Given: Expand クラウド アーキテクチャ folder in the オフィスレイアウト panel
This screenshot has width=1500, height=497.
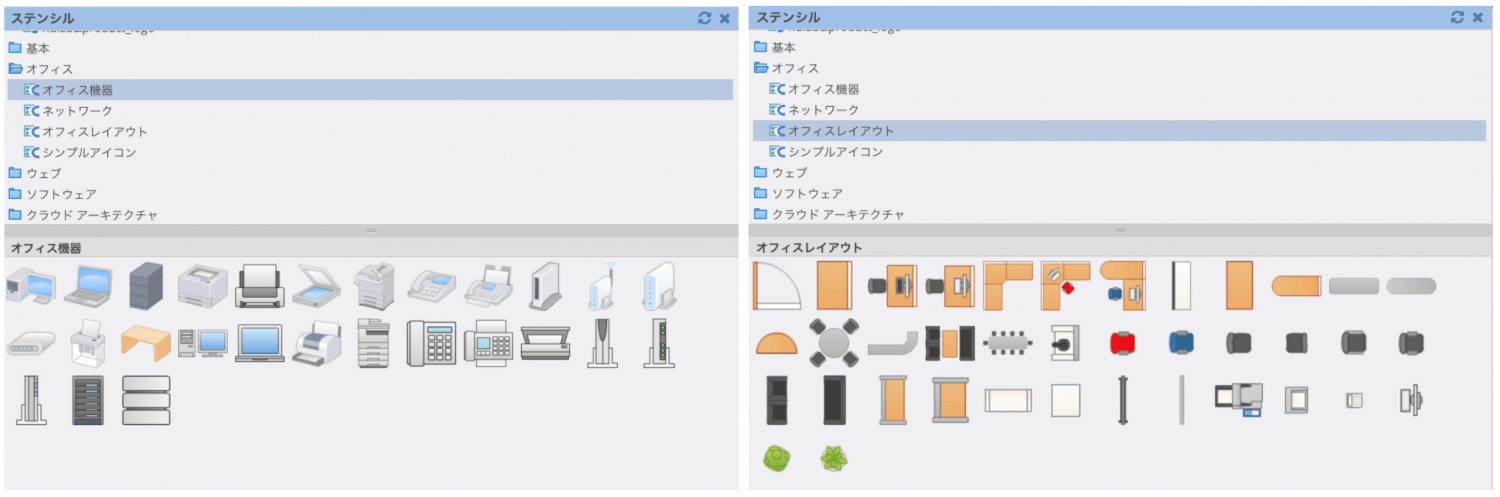Looking at the screenshot, I should click(x=837, y=214).
